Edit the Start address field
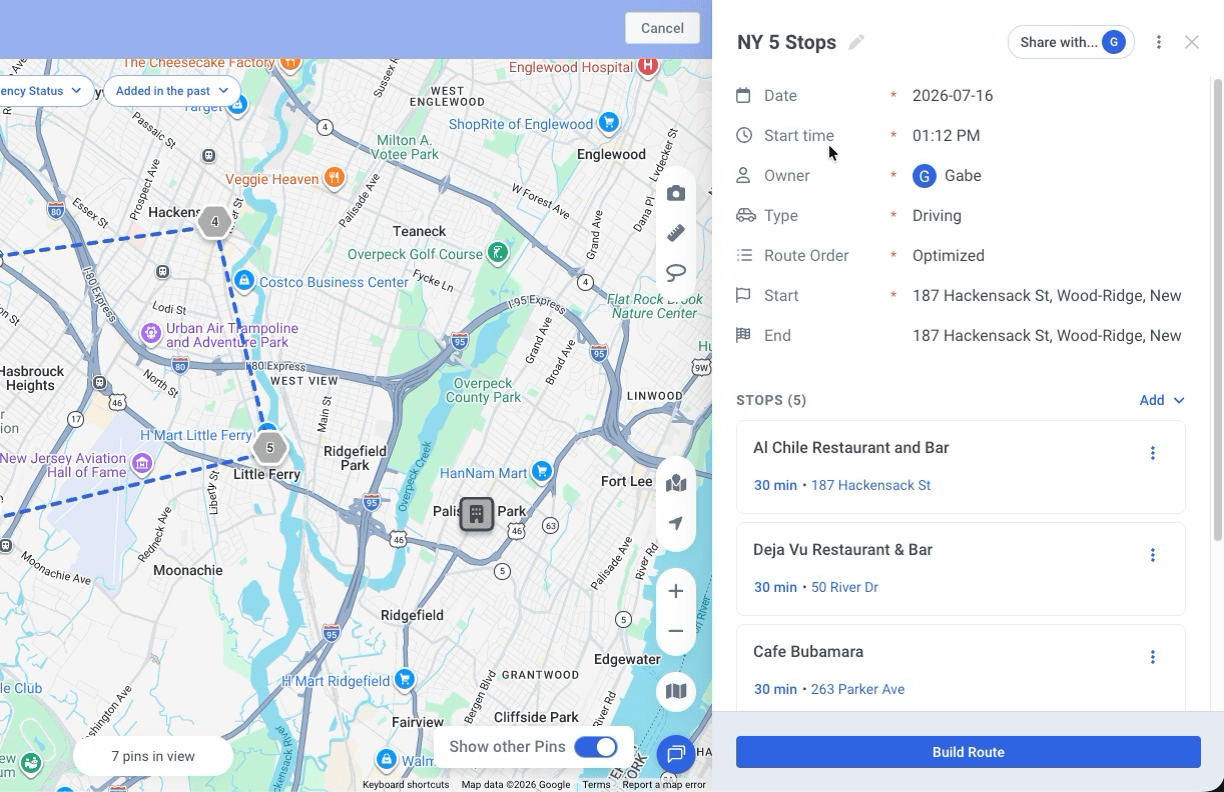 coord(1047,296)
